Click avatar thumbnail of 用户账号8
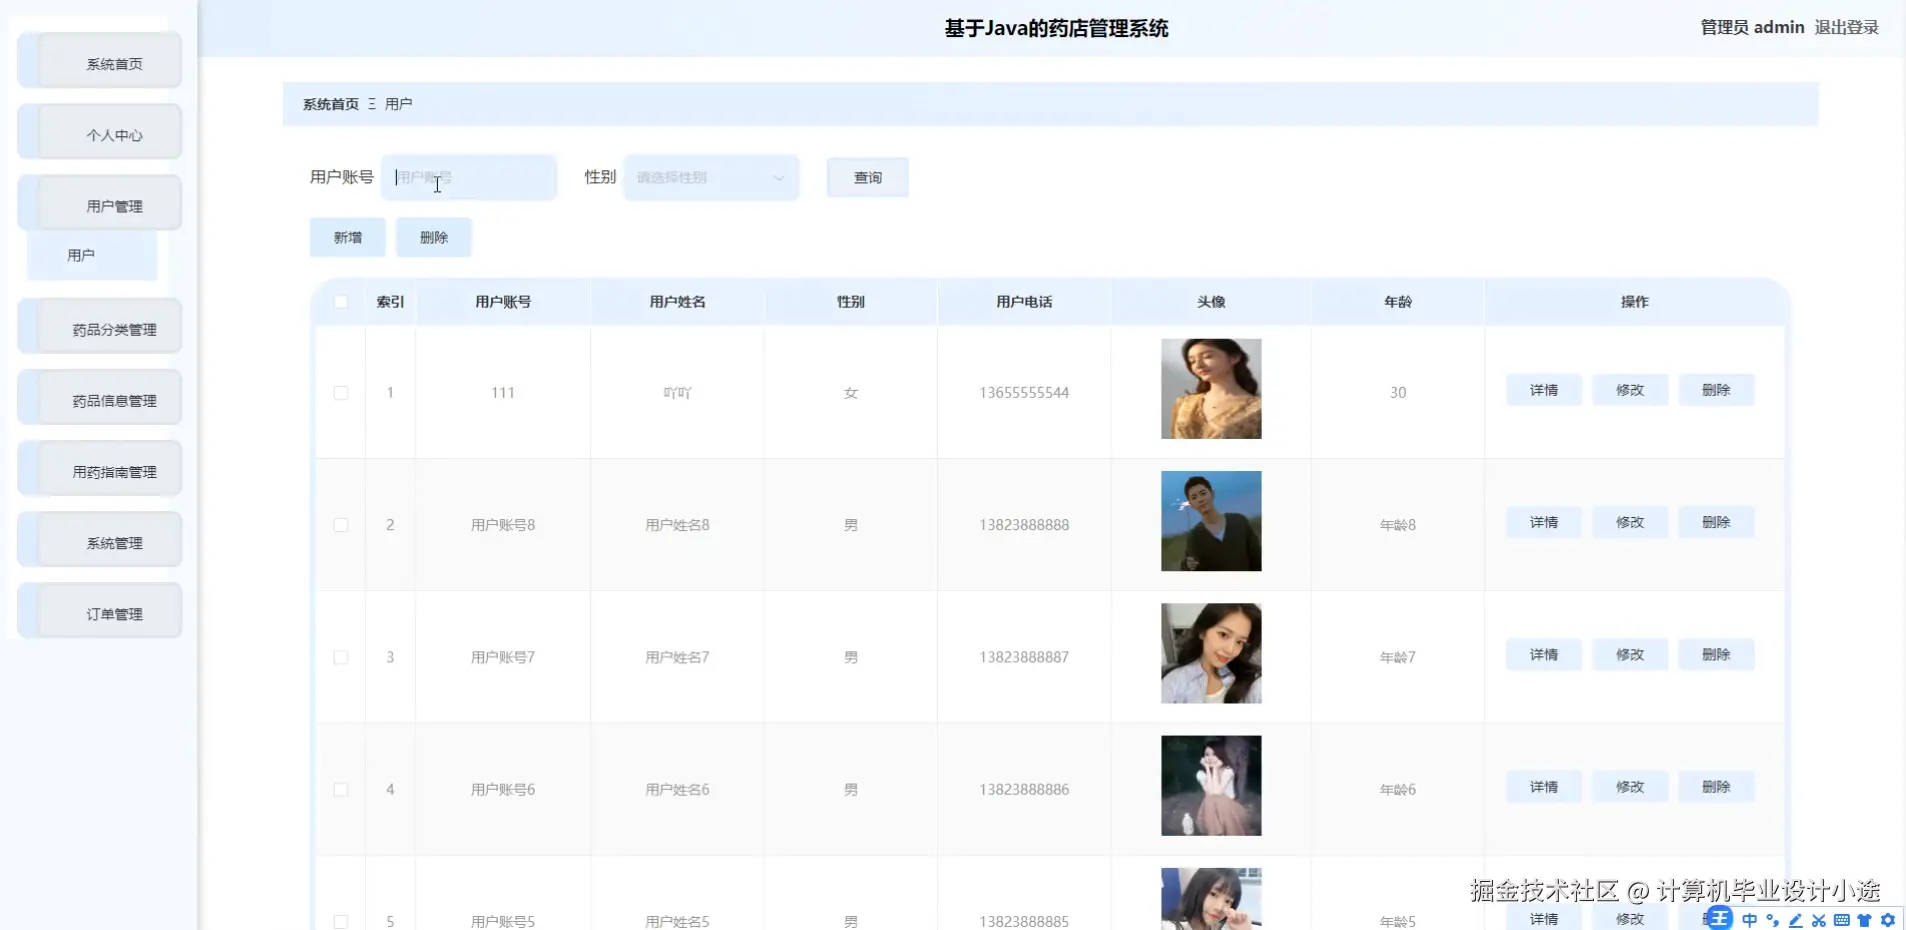 pos(1211,521)
